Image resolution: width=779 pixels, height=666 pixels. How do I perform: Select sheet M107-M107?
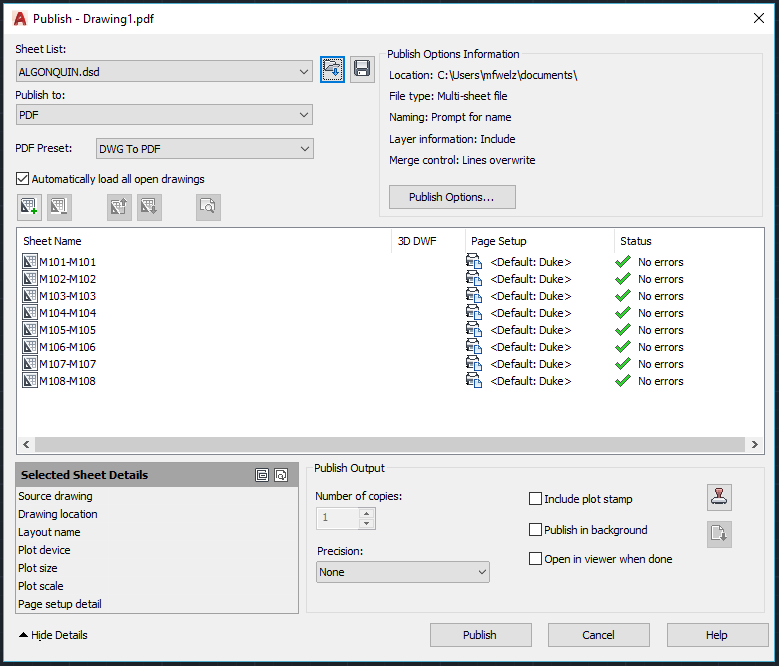67,364
